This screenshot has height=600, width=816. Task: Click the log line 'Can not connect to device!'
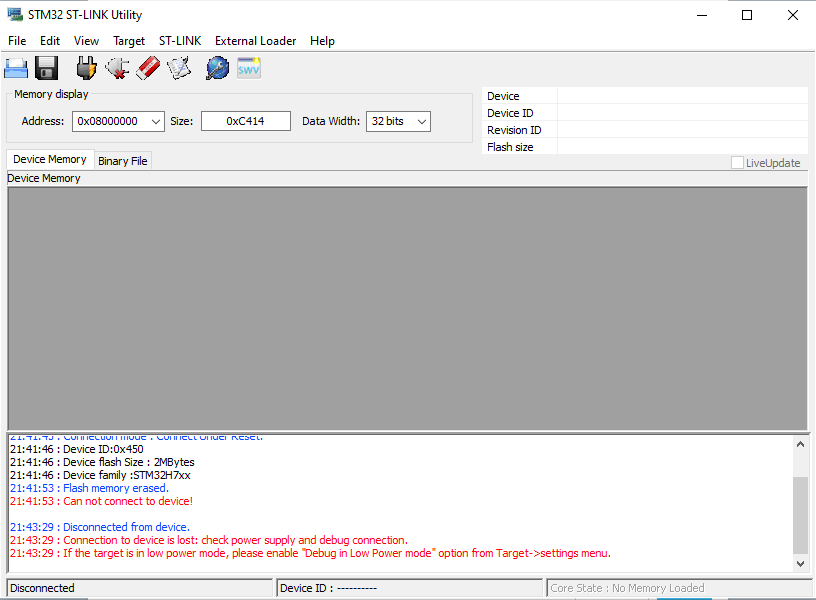(101, 501)
